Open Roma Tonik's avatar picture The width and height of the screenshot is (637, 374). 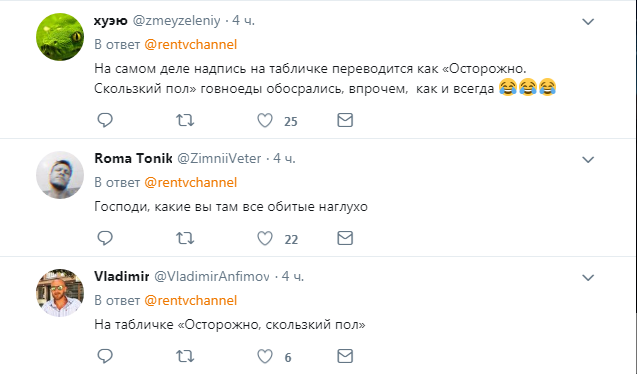pyautogui.click(x=60, y=175)
